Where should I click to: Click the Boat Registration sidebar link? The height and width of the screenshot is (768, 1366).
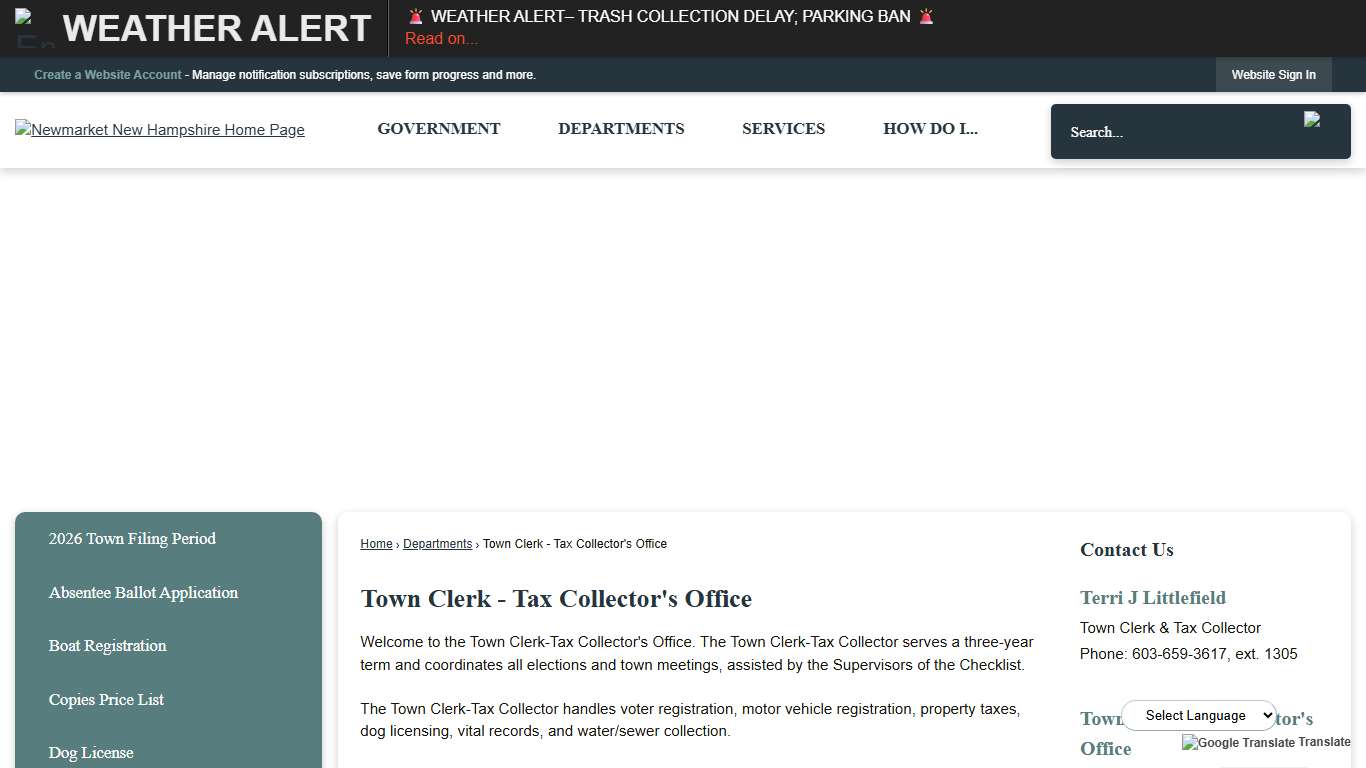107,645
